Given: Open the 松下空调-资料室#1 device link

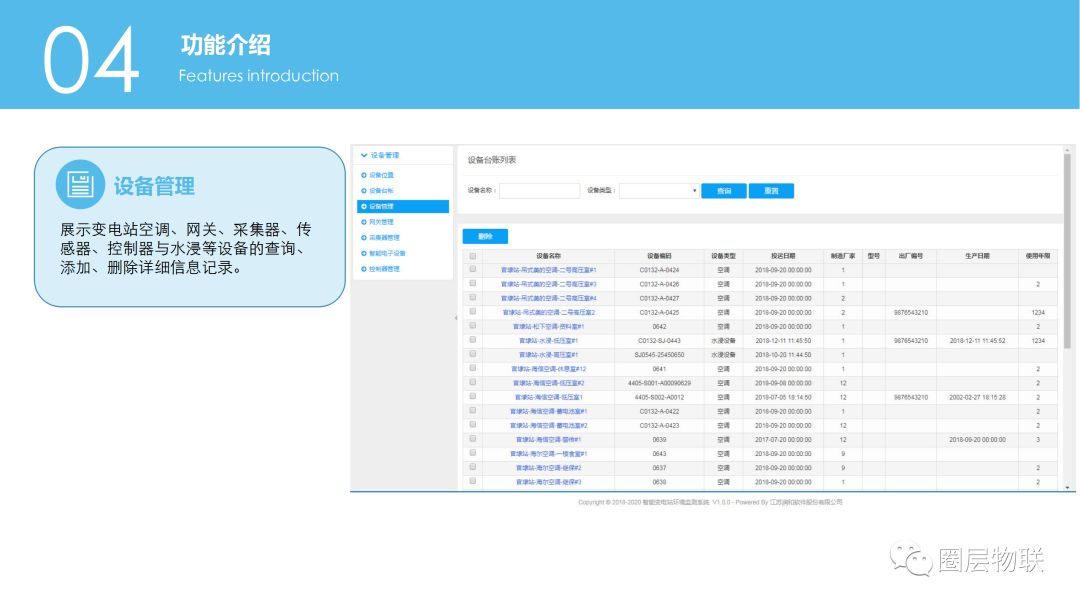Looking at the screenshot, I should pyautogui.click(x=548, y=327).
